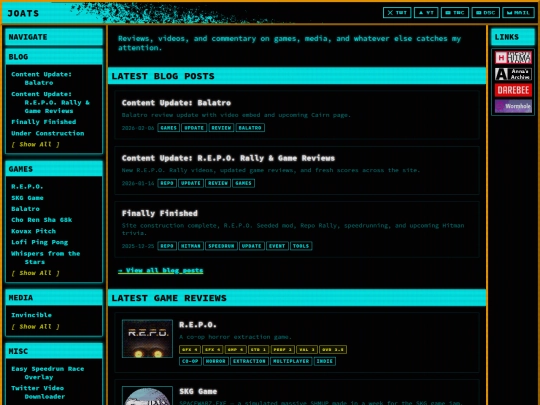Select the BALATRO tag on Balatro post
The image size is (540, 405).
[x=250, y=128]
